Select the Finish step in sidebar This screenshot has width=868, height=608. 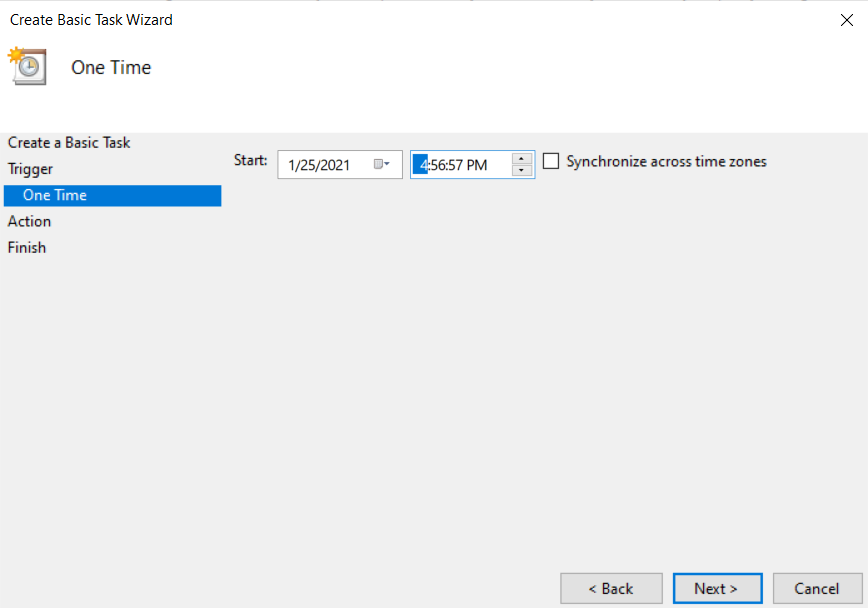(27, 248)
